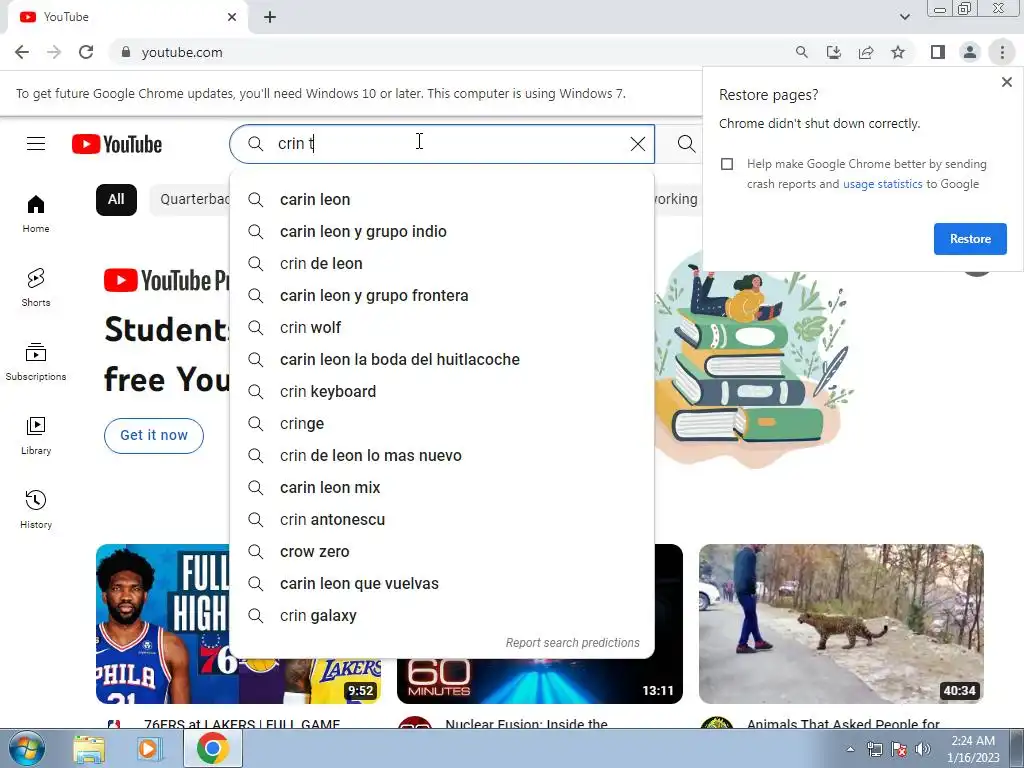Choose suggestion 'crin wolf'

pyautogui.click(x=442, y=328)
